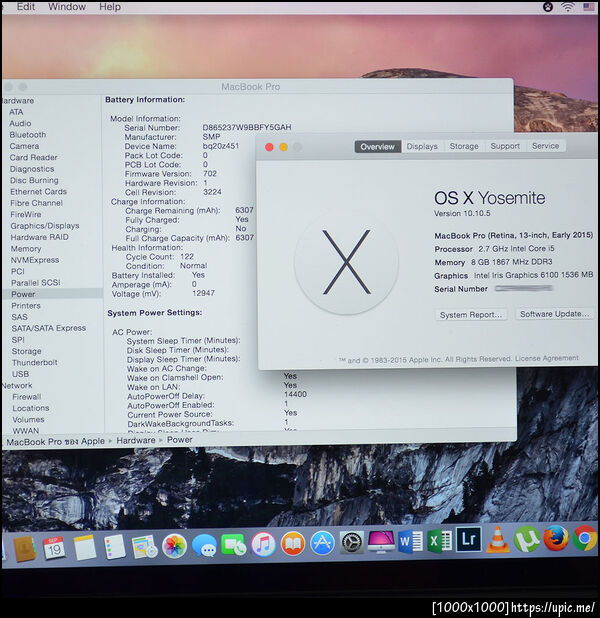Open the Window menu
The height and width of the screenshot is (618, 600).
pos(67,7)
